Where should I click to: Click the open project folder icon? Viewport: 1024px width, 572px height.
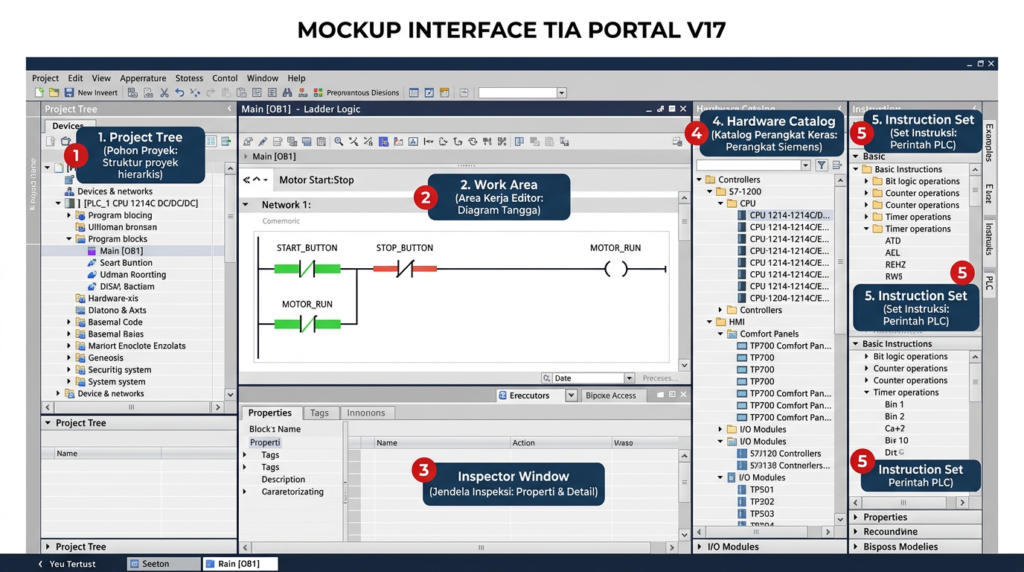tap(54, 93)
